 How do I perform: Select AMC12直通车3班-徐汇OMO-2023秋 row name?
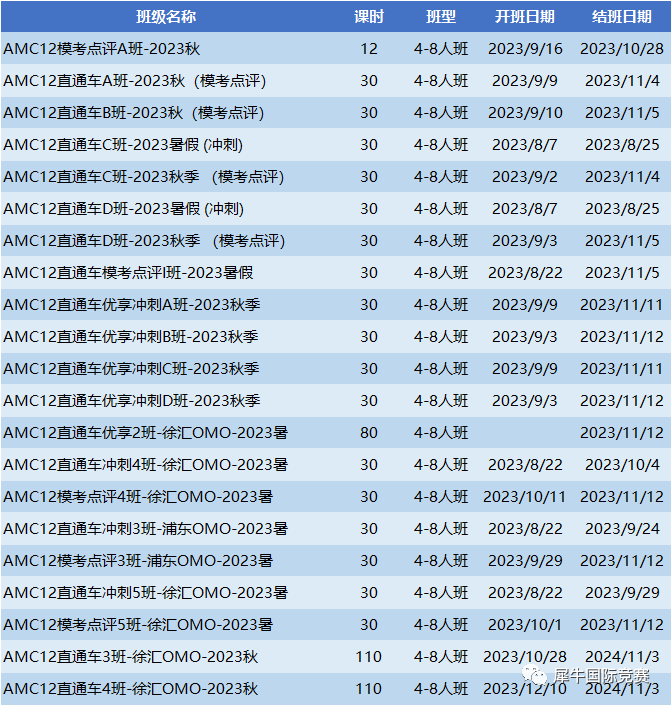click(x=130, y=657)
